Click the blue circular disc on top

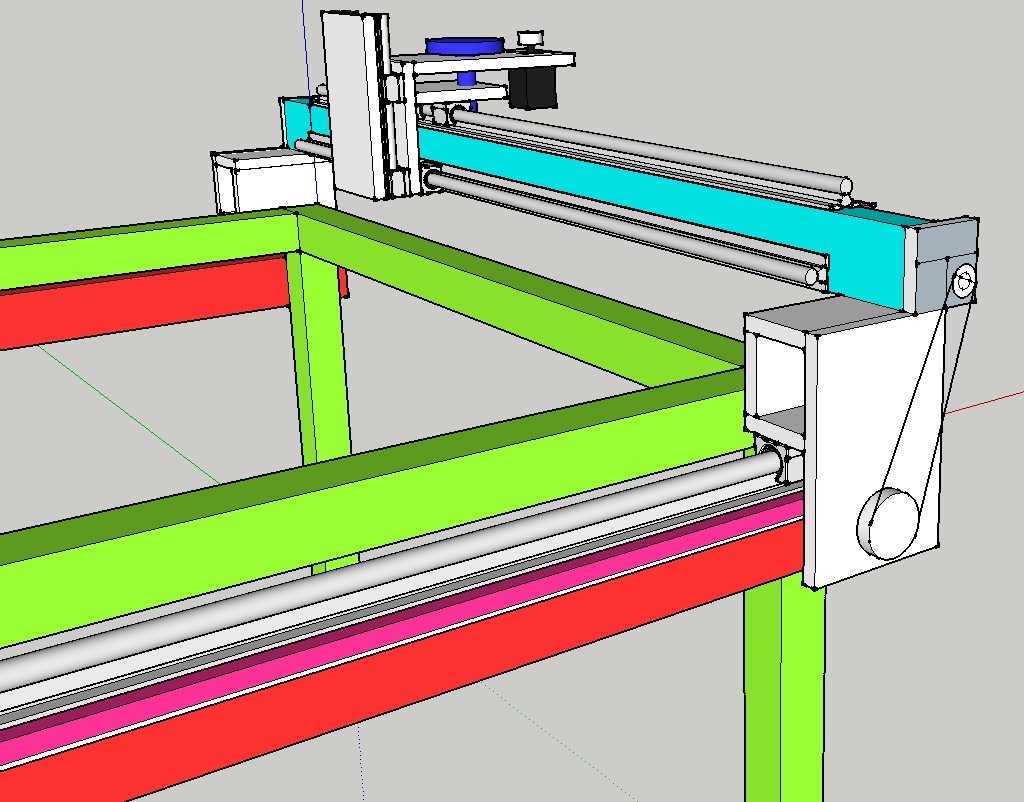pyautogui.click(x=463, y=45)
